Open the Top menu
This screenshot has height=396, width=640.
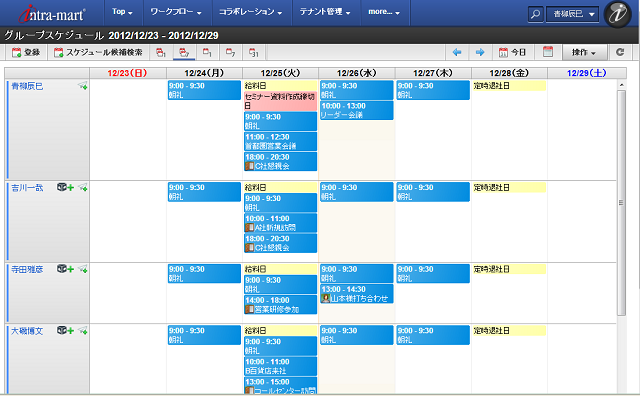(x=122, y=12)
